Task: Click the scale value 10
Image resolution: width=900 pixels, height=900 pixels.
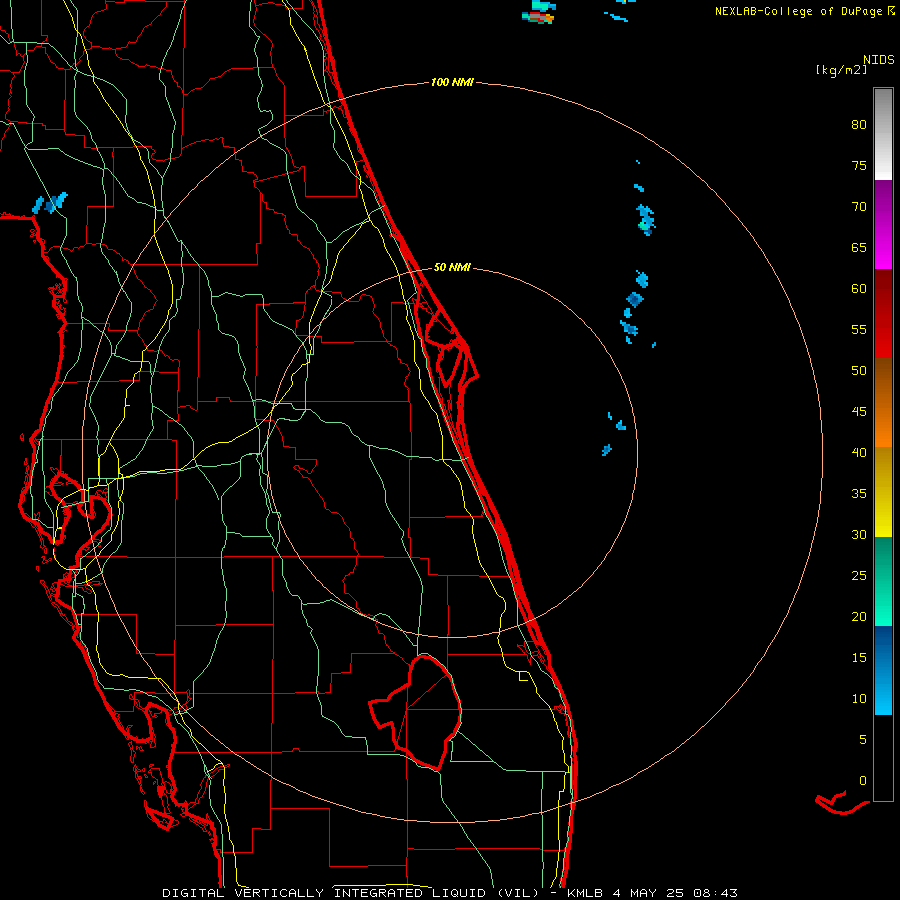Action: (x=859, y=699)
